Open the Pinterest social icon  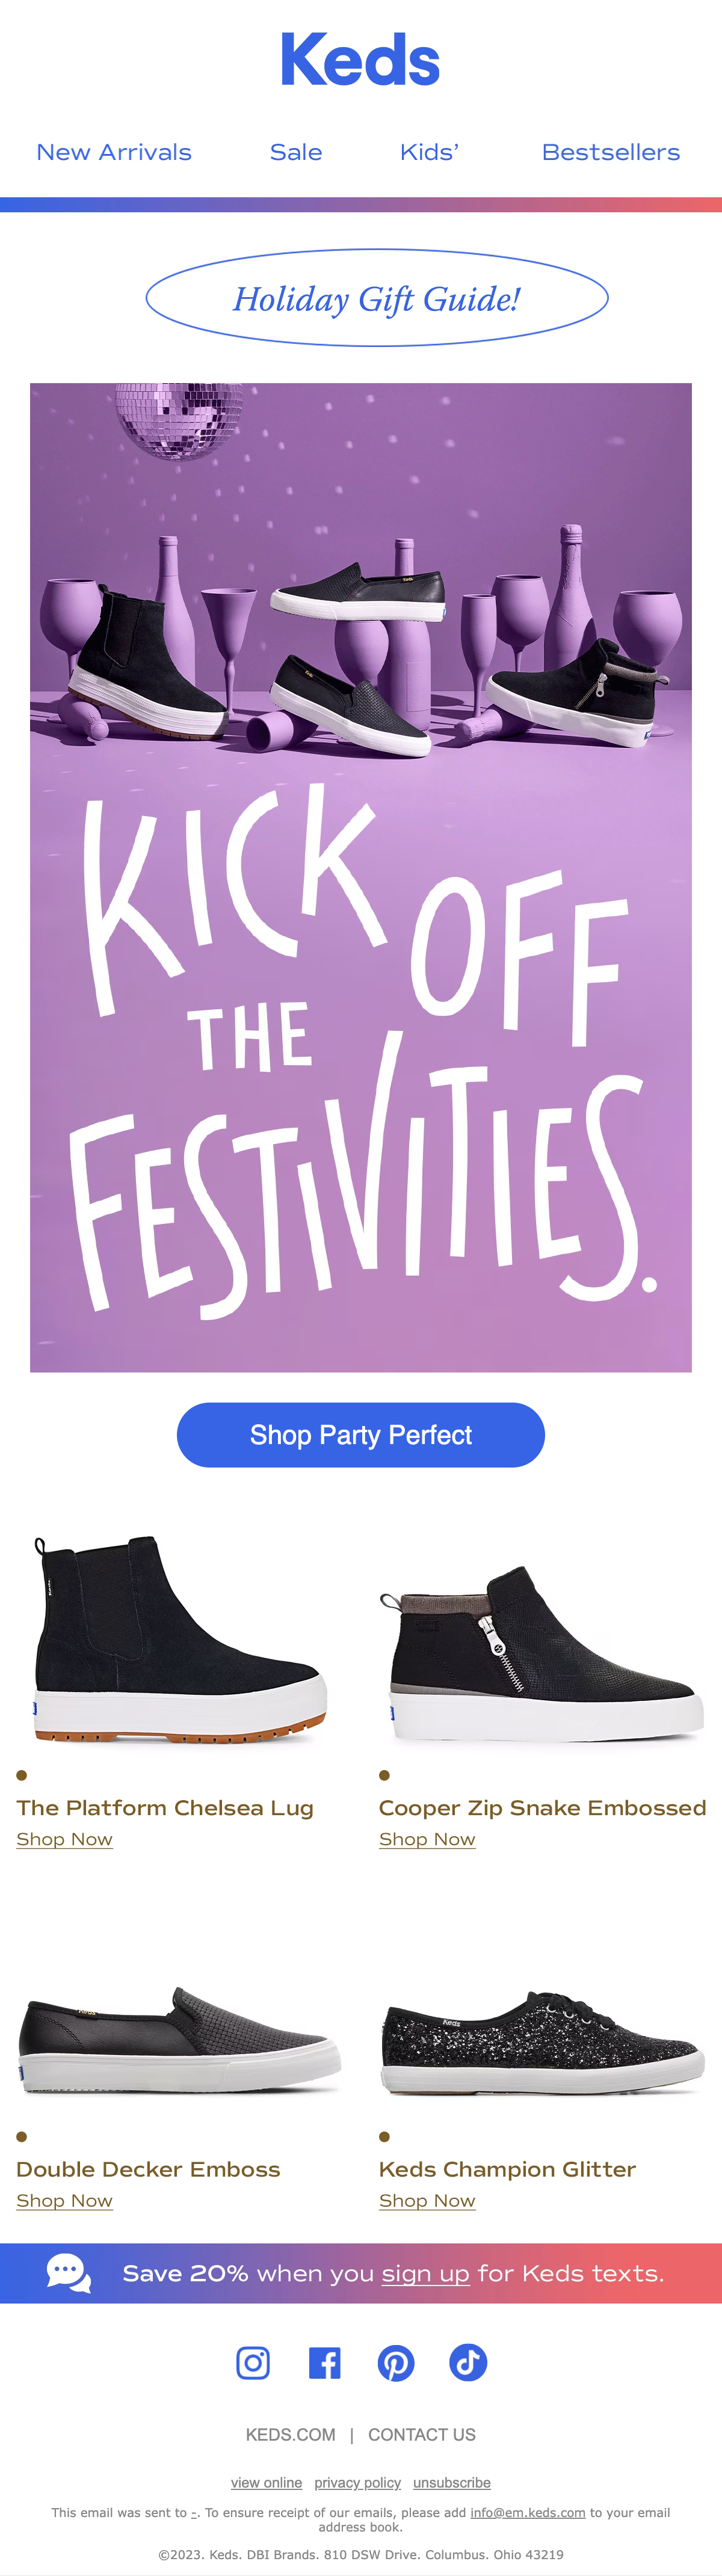tap(396, 2362)
